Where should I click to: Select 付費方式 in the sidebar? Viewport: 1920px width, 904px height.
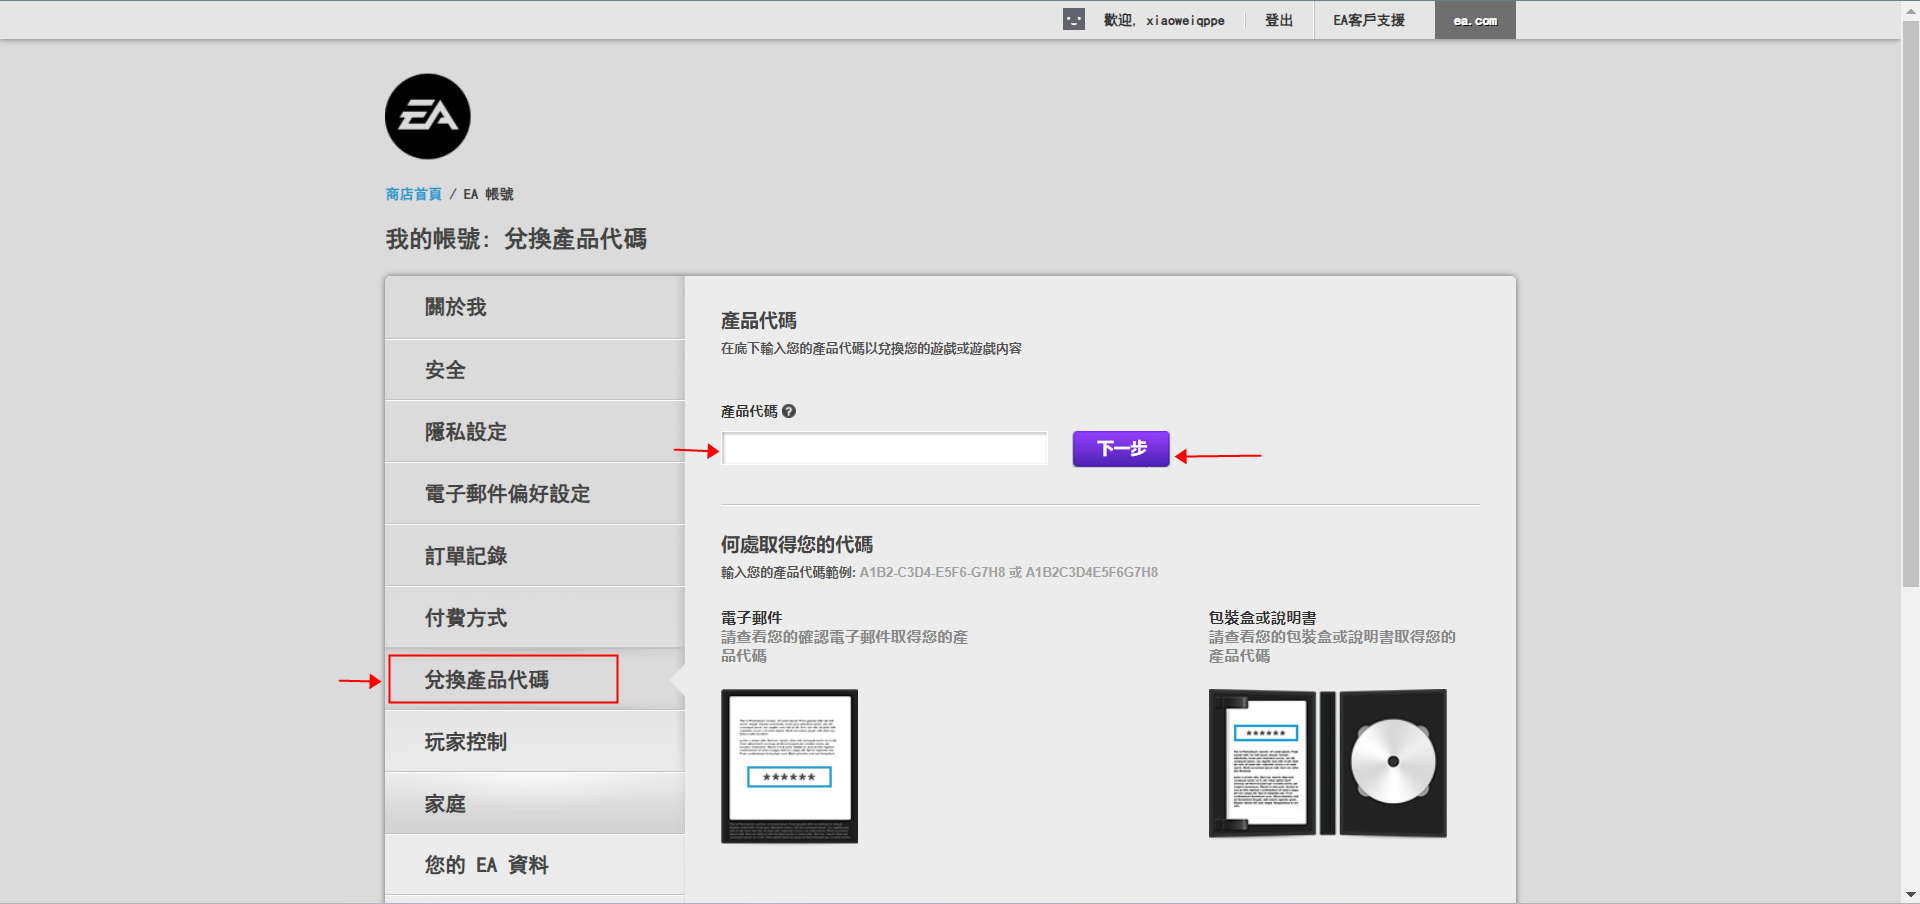[534, 618]
